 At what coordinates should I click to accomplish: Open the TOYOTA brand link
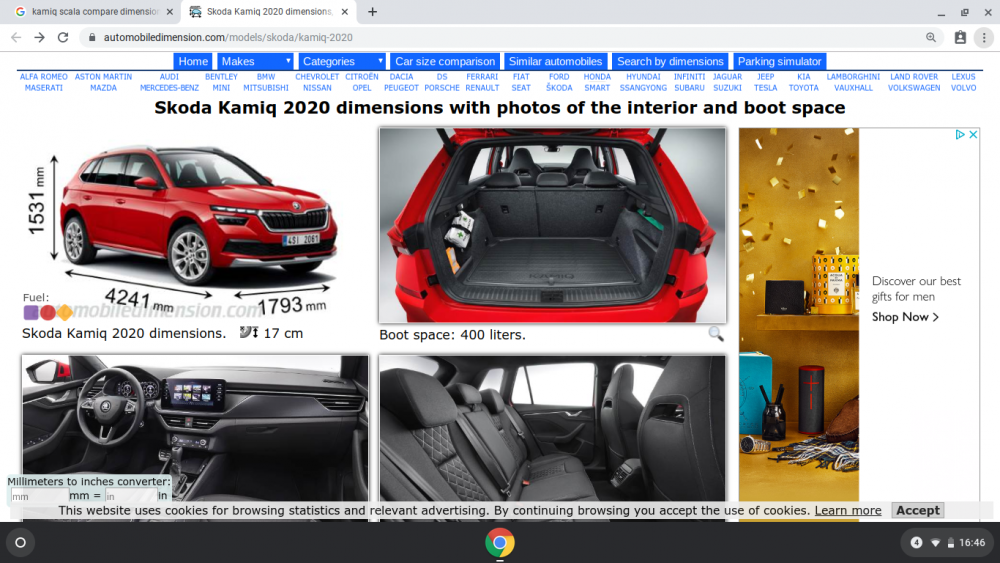click(803, 88)
